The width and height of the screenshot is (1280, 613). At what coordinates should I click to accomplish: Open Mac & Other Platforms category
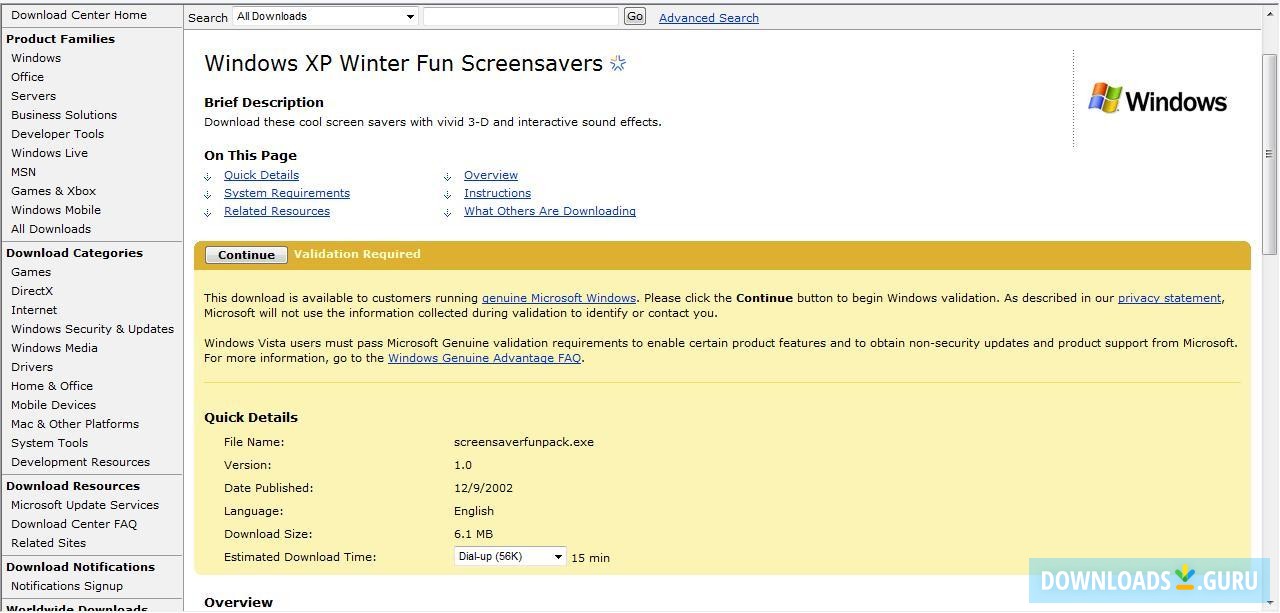(75, 424)
